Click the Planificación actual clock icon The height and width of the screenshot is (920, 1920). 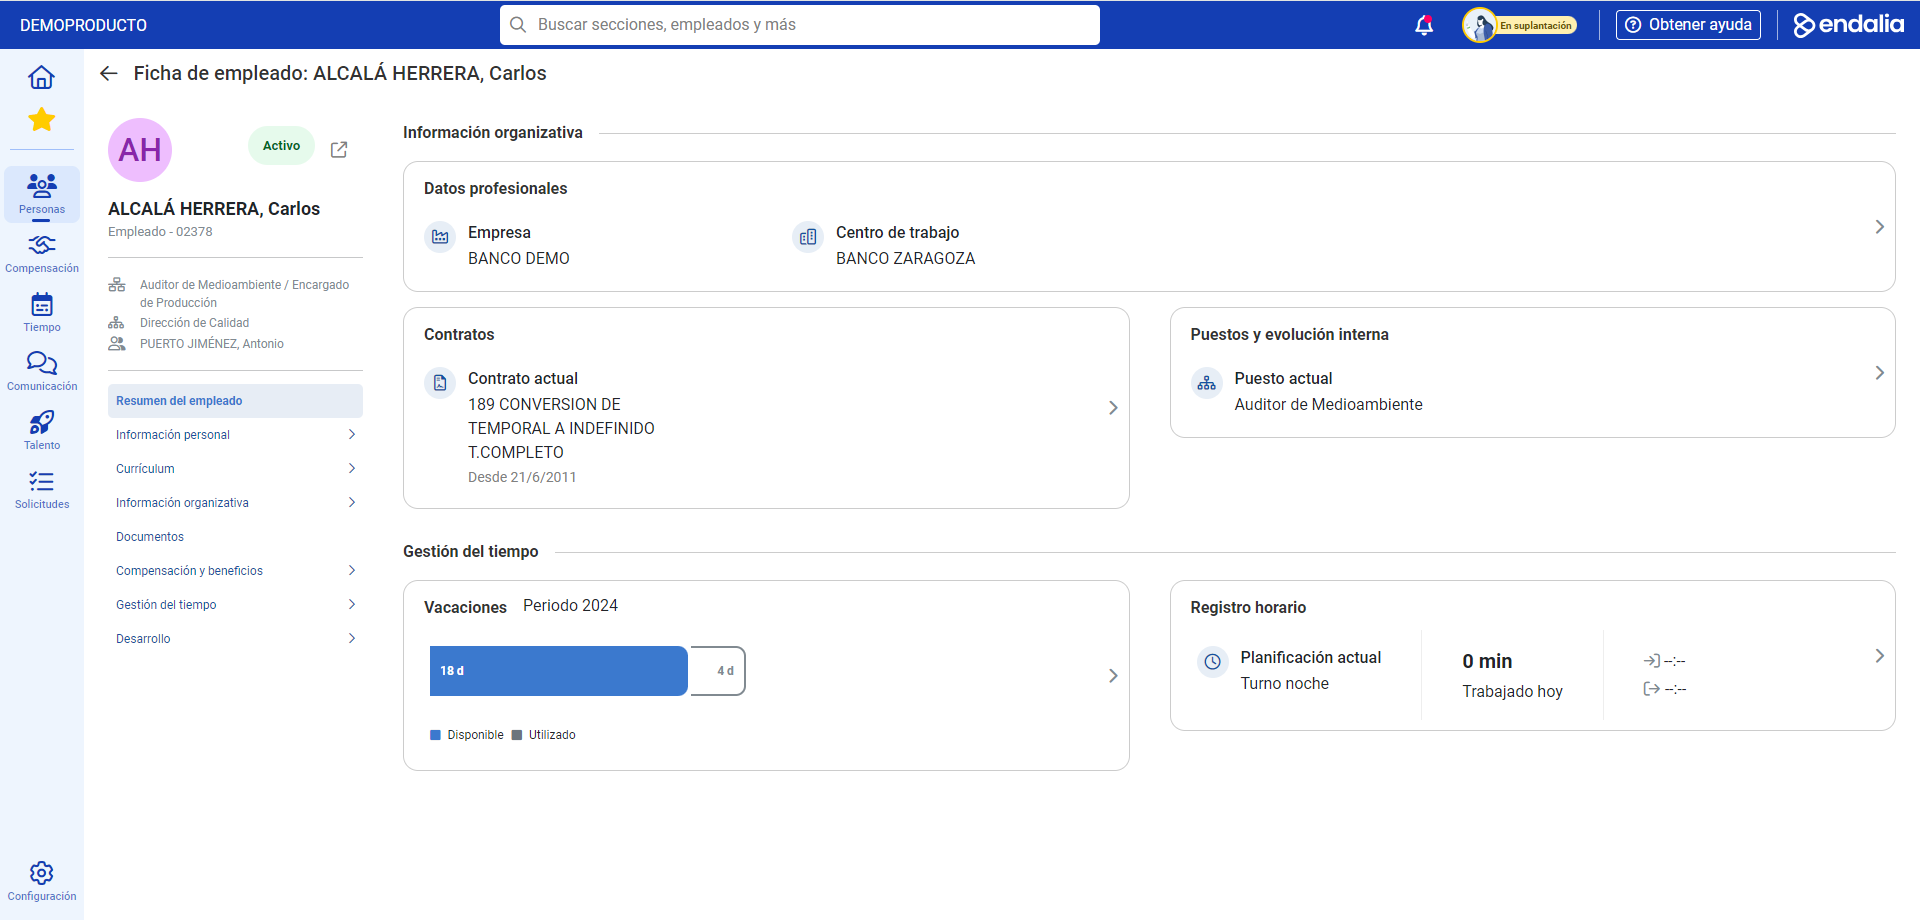pos(1213,662)
